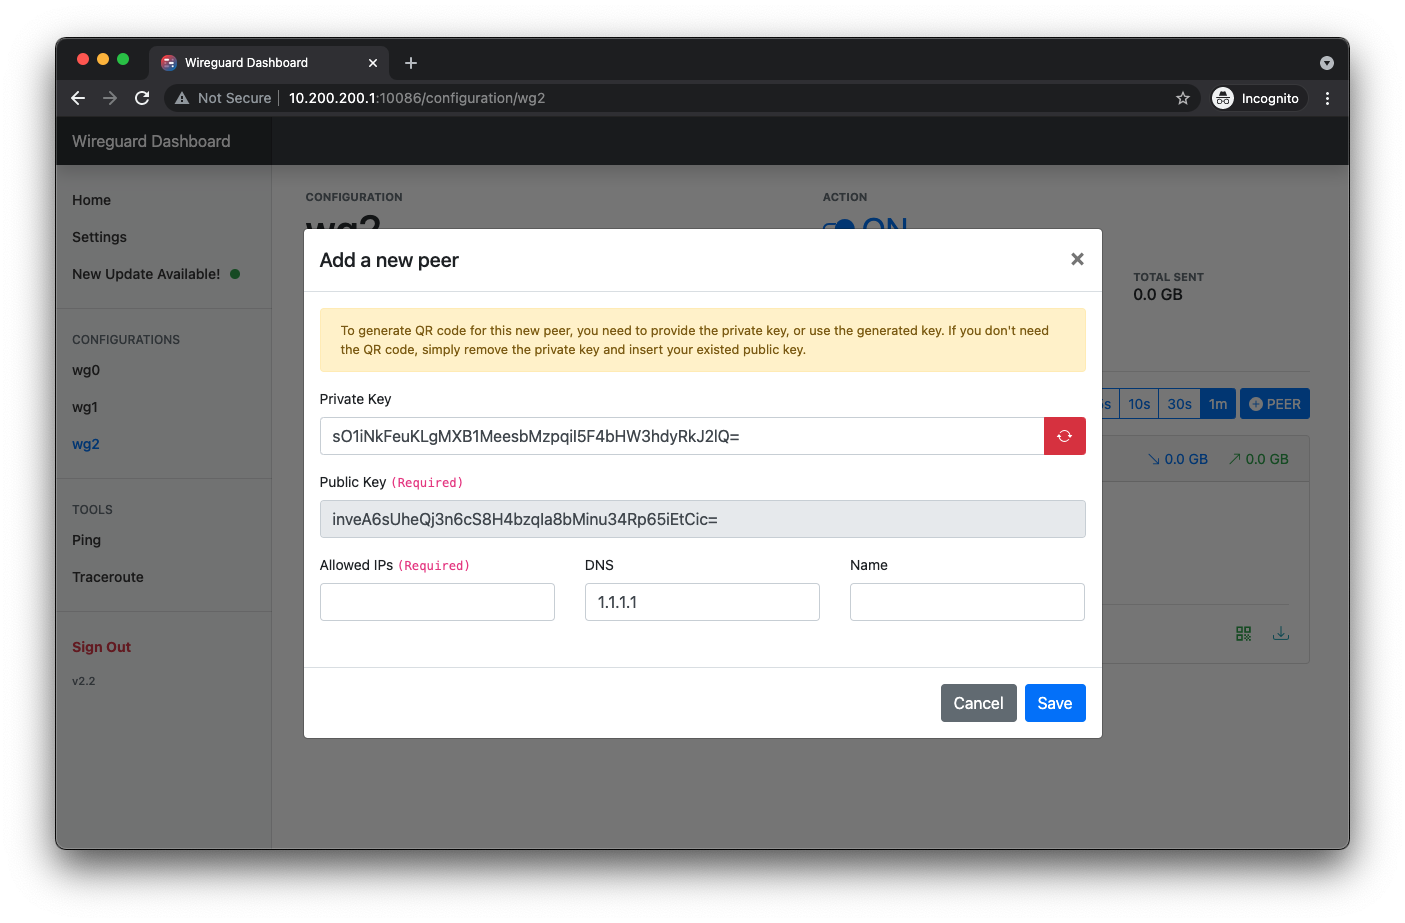Viewport: 1405px width, 923px height.
Task: Select the 30s refresh interval
Action: tap(1179, 404)
